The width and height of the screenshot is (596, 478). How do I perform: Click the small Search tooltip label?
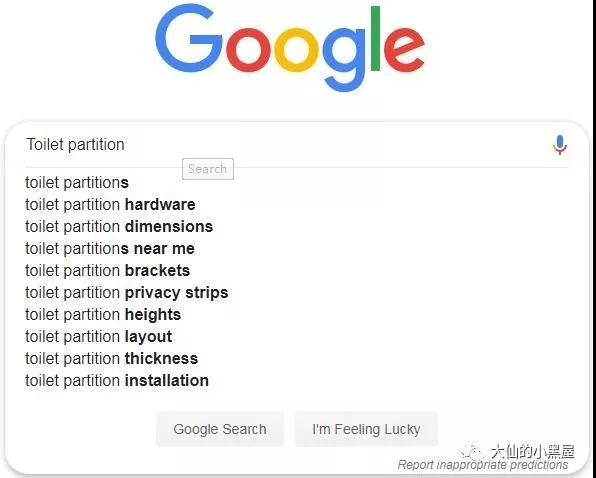(208, 169)
